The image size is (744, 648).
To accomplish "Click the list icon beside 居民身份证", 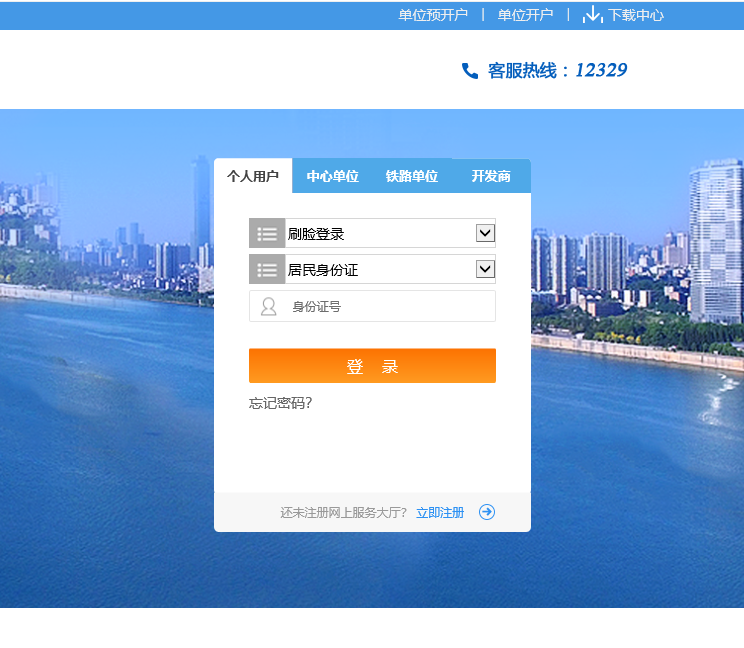I will point(267,270).
